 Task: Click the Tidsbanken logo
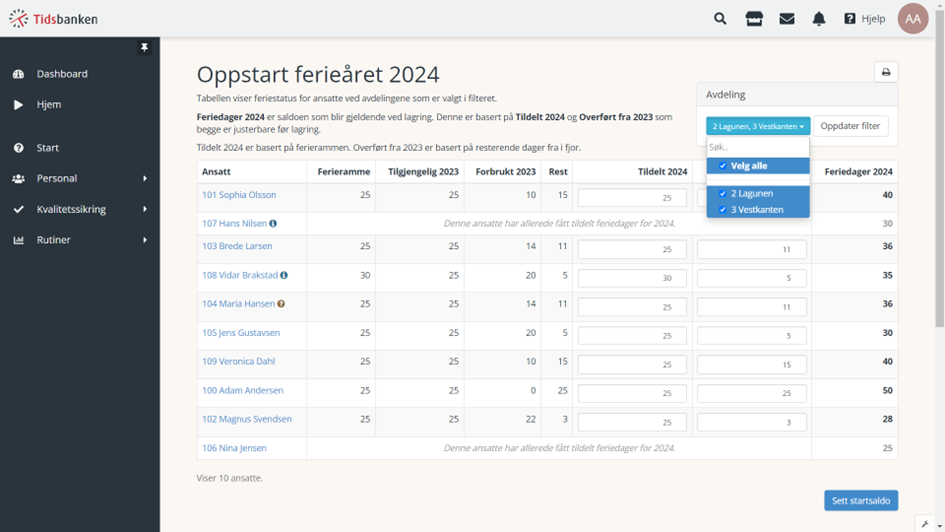coord(53,19)
